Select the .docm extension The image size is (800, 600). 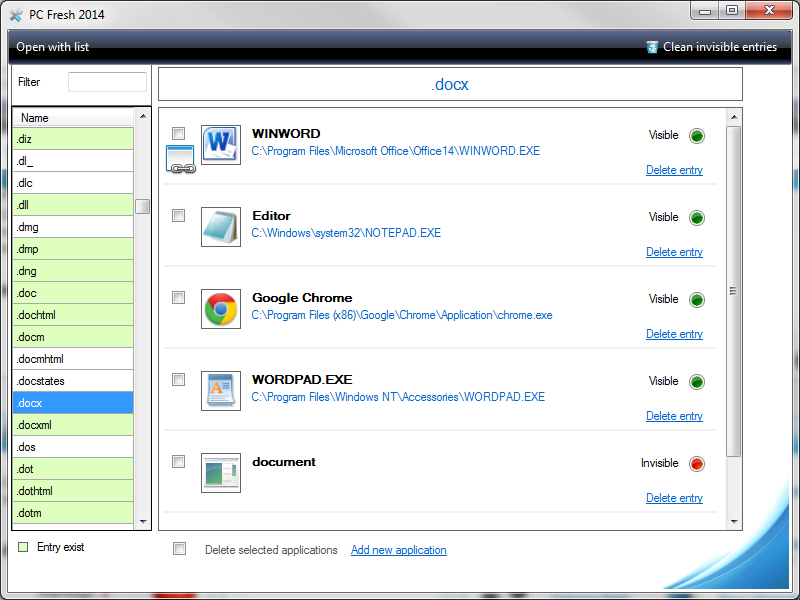click(x=73, y=337)
